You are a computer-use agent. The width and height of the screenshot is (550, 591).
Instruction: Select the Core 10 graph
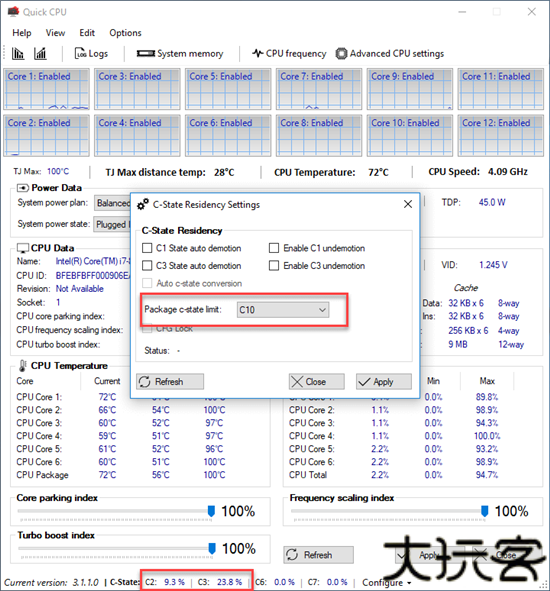[x=410, y=135]
